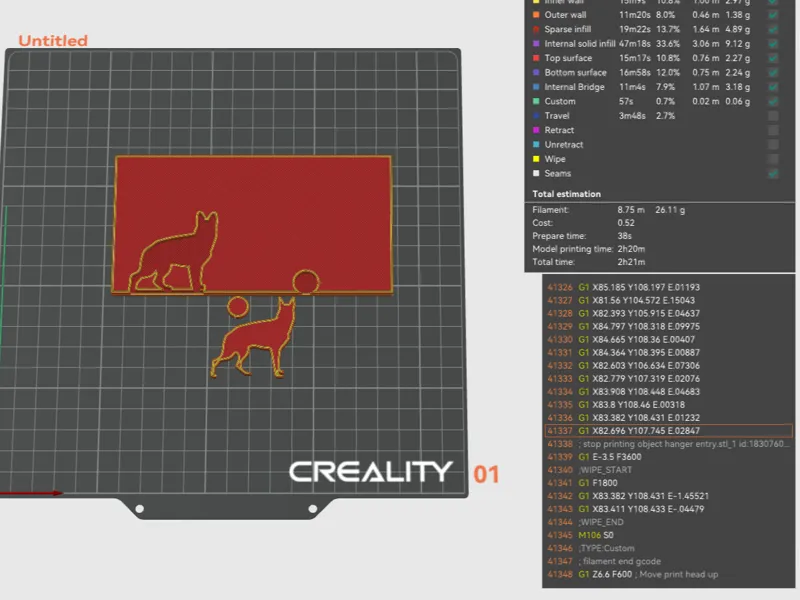Click the magenta Retract color swatch
Screen dimensions: 800x600
[x=536, y=130]
